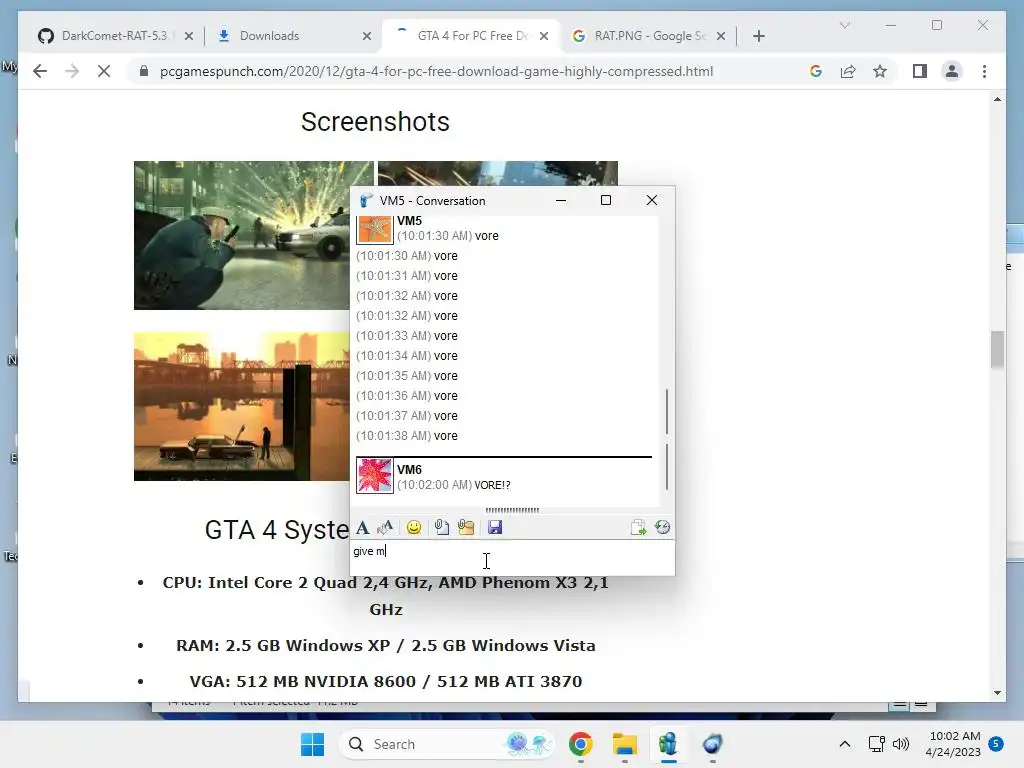Bookmark this page with the star icon
1024x768 pixels.
(880, 71)
